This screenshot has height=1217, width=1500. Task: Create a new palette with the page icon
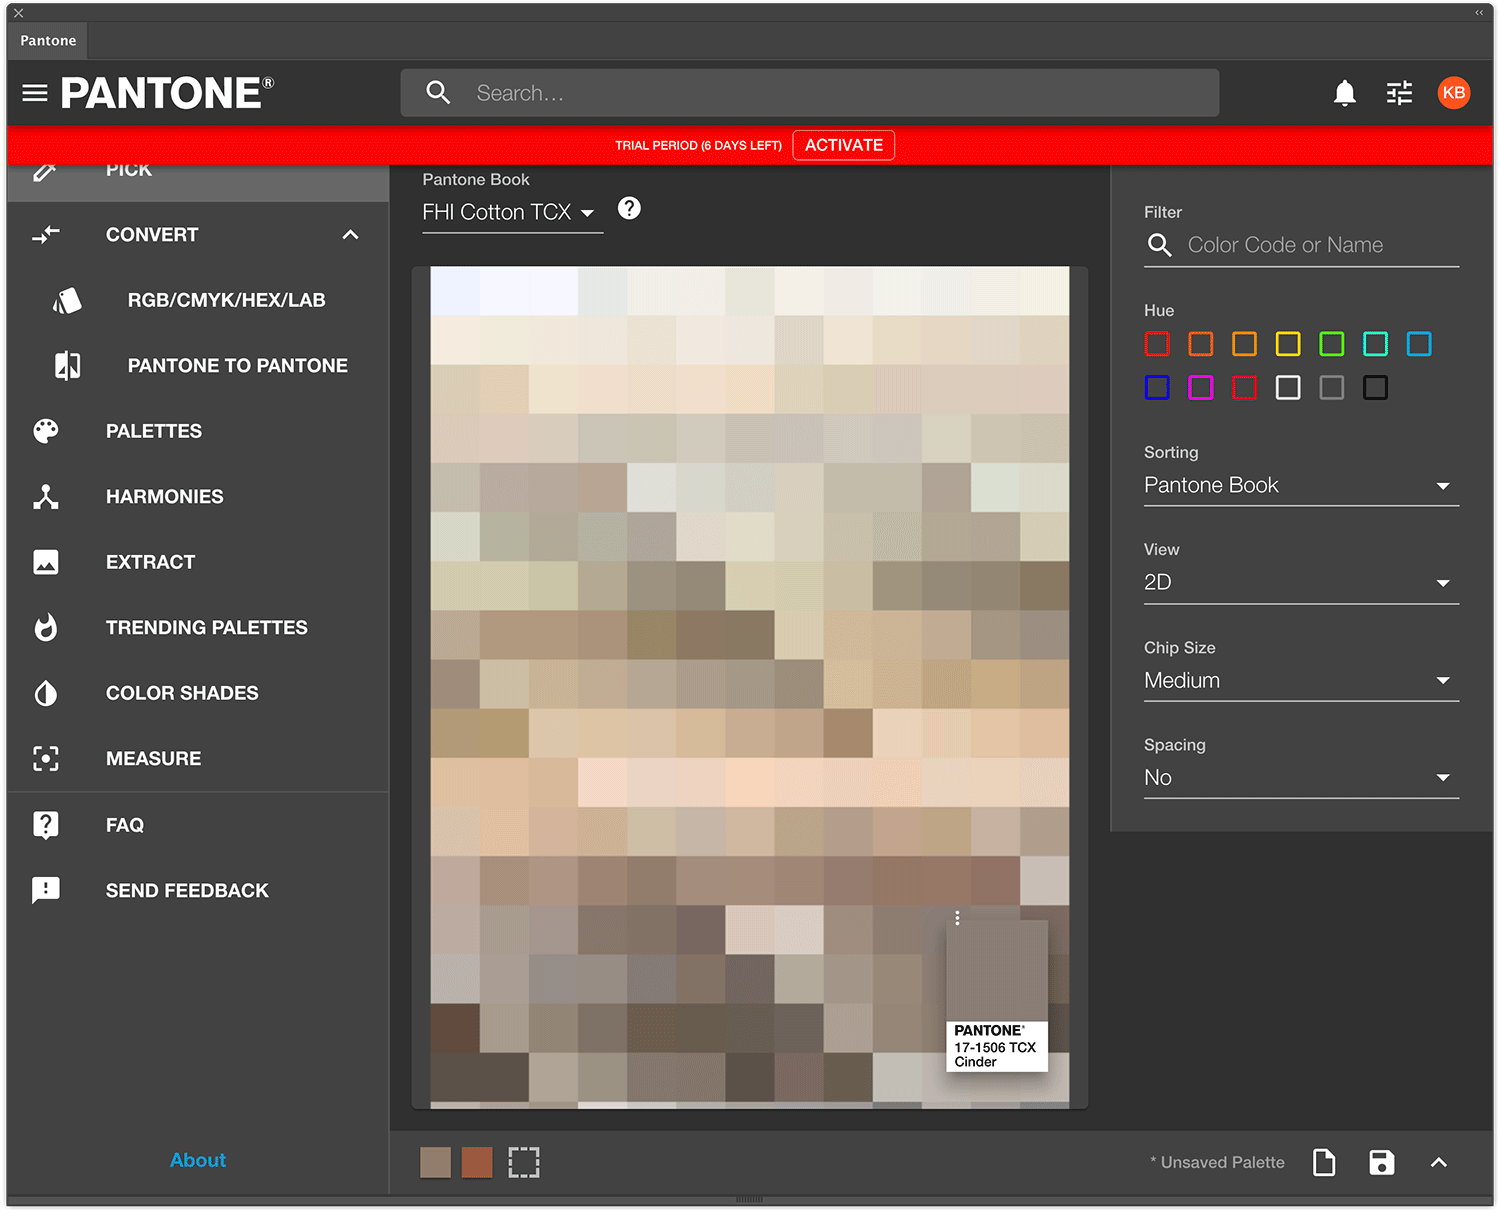pos(1324,1162)
